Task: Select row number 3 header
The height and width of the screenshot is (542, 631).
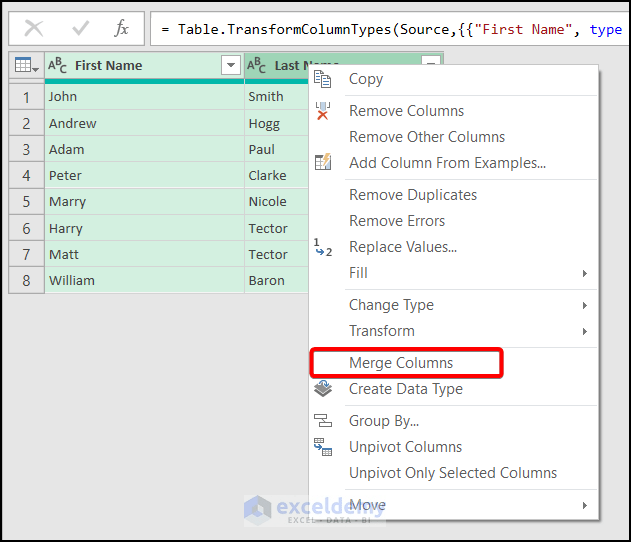Action: click(26, 149)
